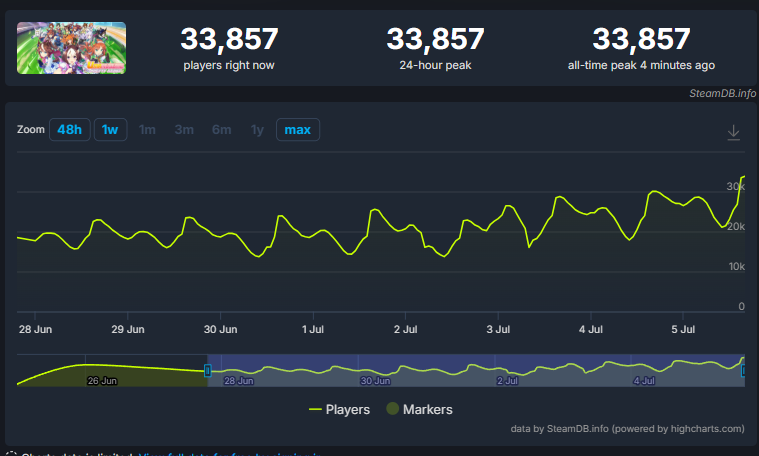This screenshot has width=759, height=456.
Task: Click the selected range in the navigator
Action: click(x=476, y=370)
